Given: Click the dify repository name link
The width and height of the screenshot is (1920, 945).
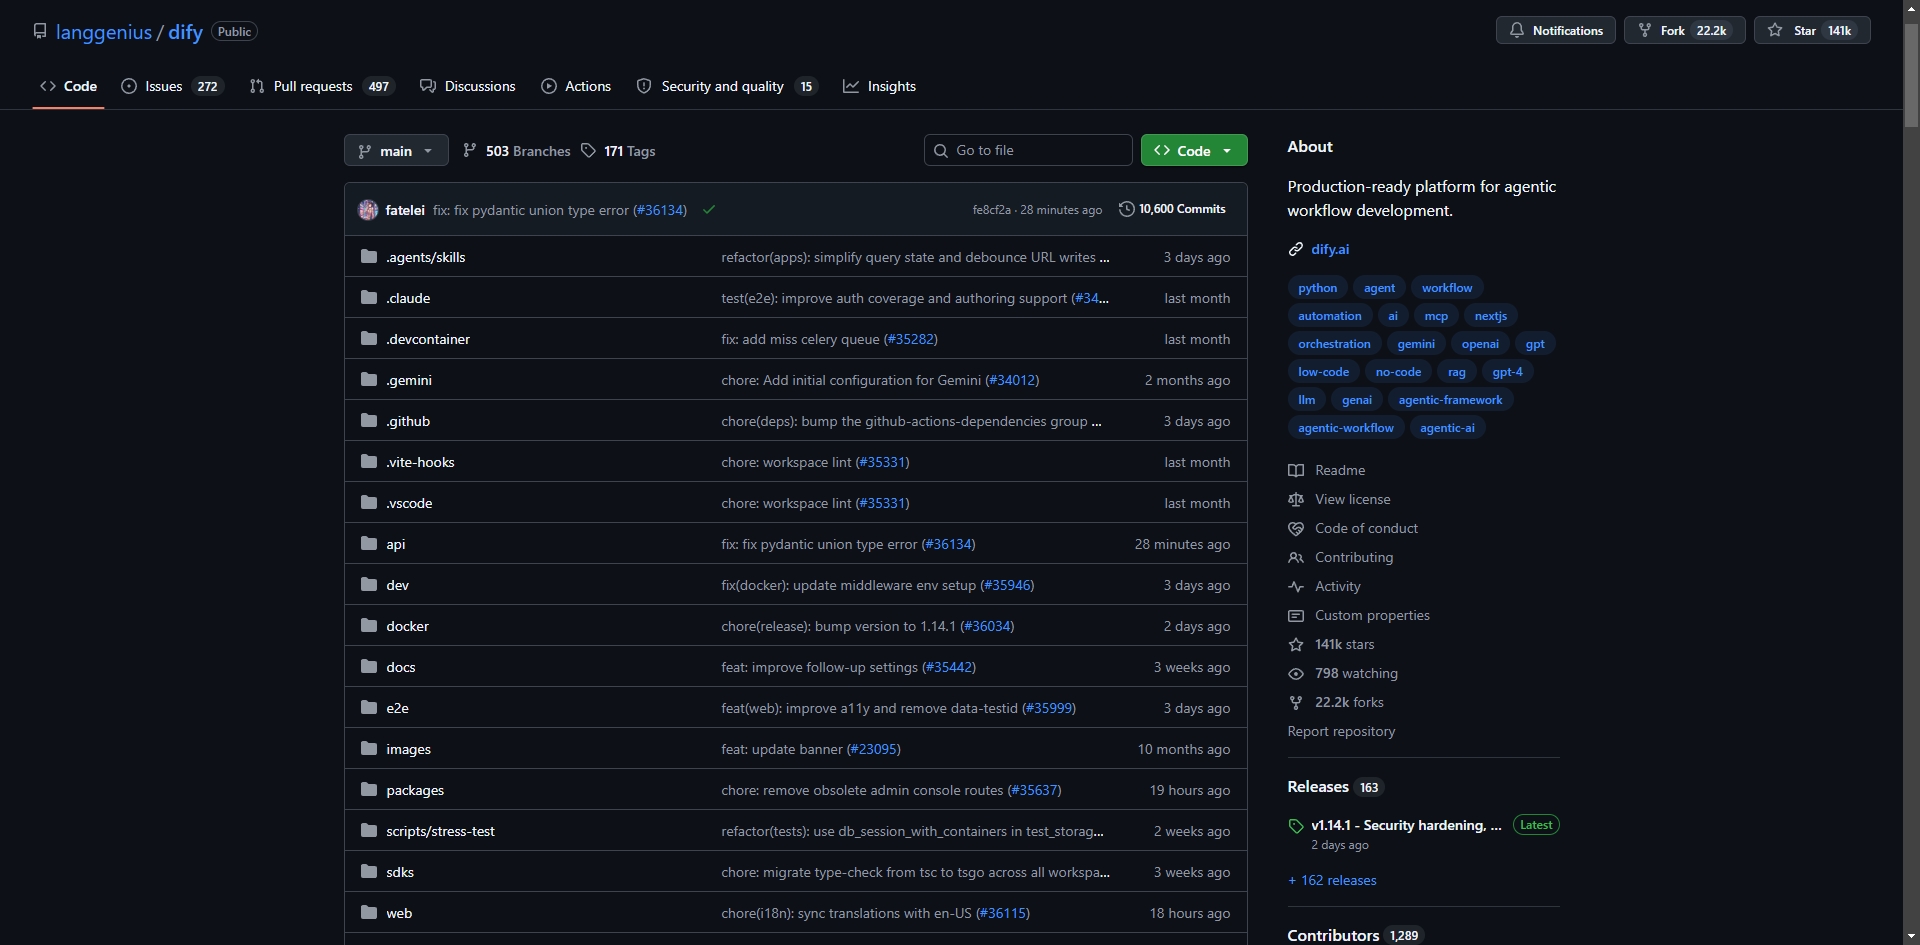Looking at the screenshot, I should pos(185,32).
